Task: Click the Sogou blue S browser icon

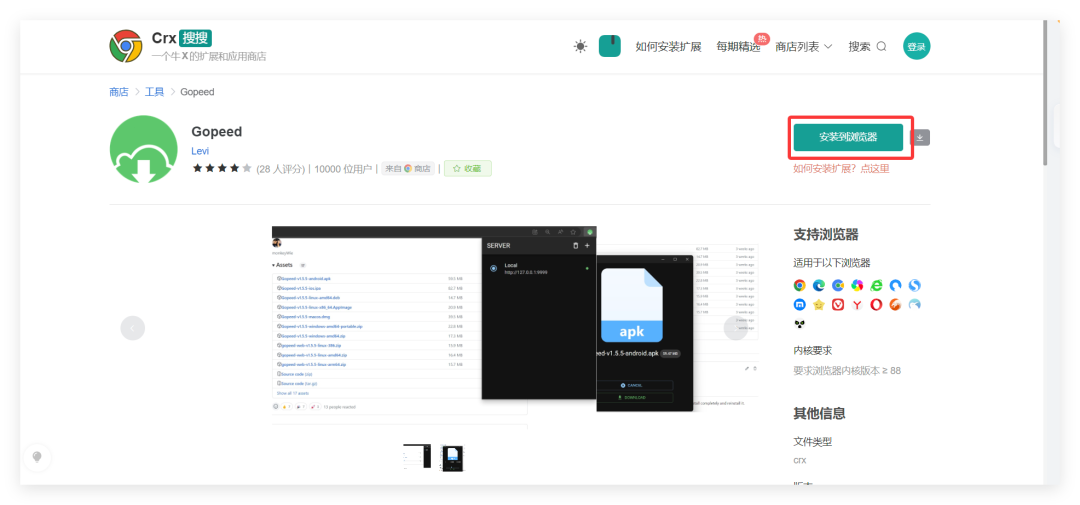Action: click(915, 285)
